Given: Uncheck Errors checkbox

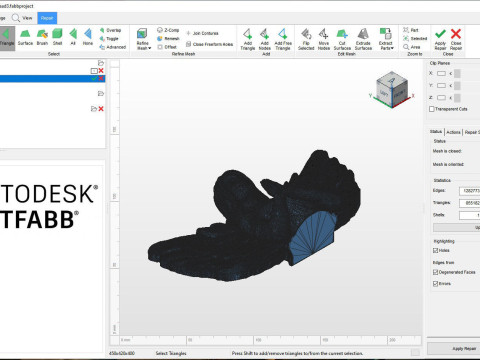Looking at the screenshot, I should 435,284.
